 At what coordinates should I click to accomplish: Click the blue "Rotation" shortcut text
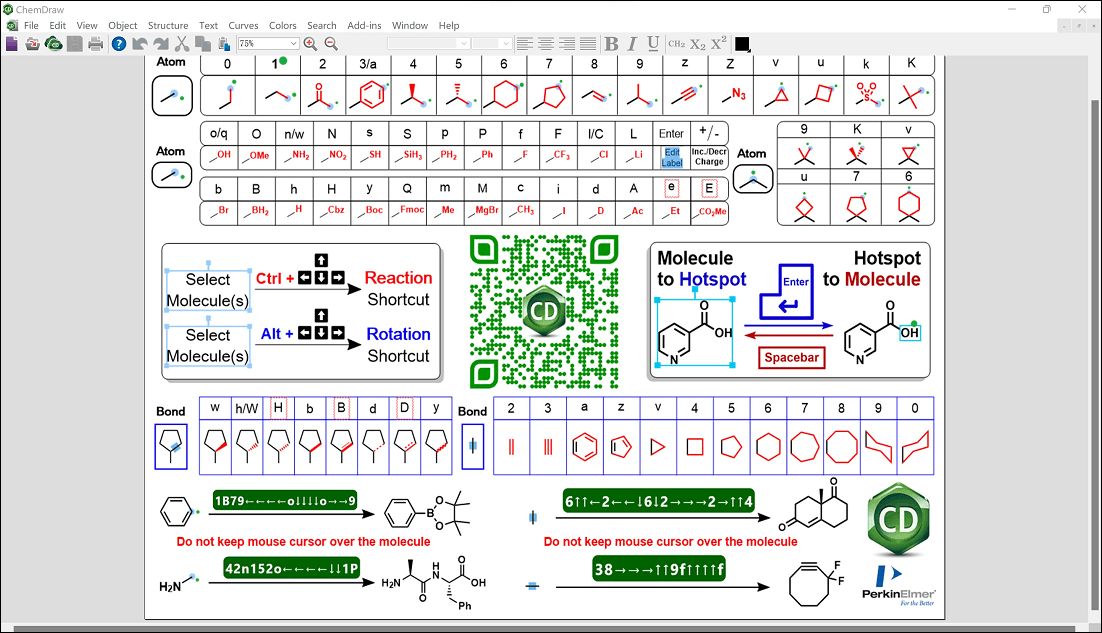tap(398, 334)
